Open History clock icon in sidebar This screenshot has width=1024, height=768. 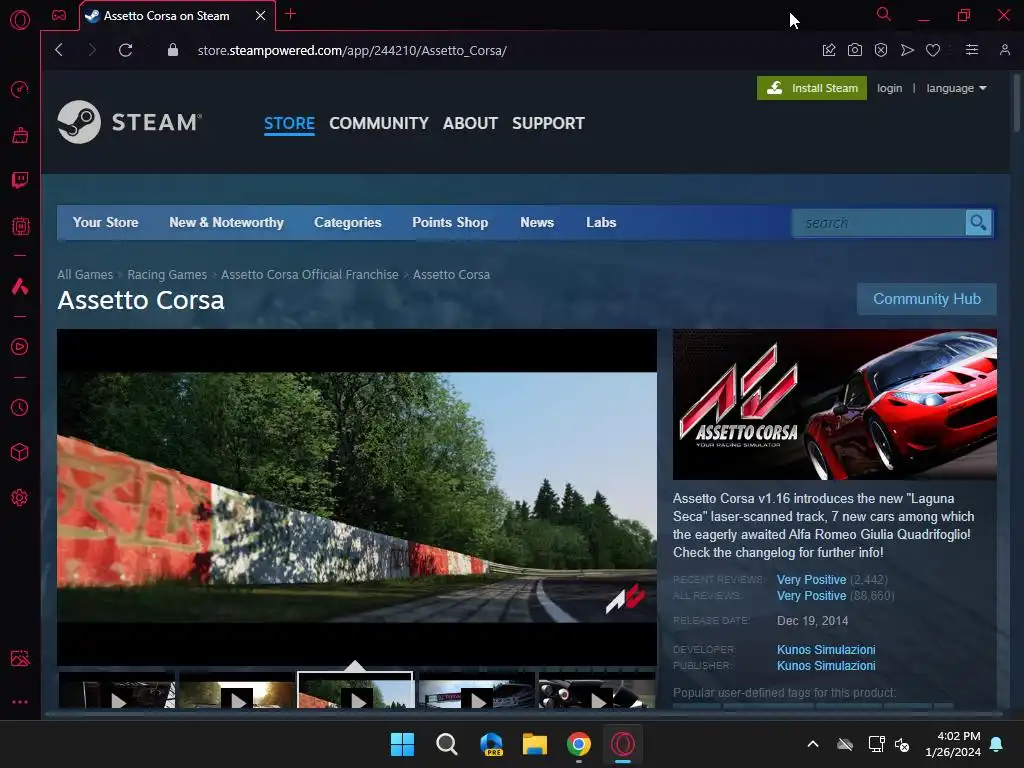pyautogui.click(x=20, y=408)
